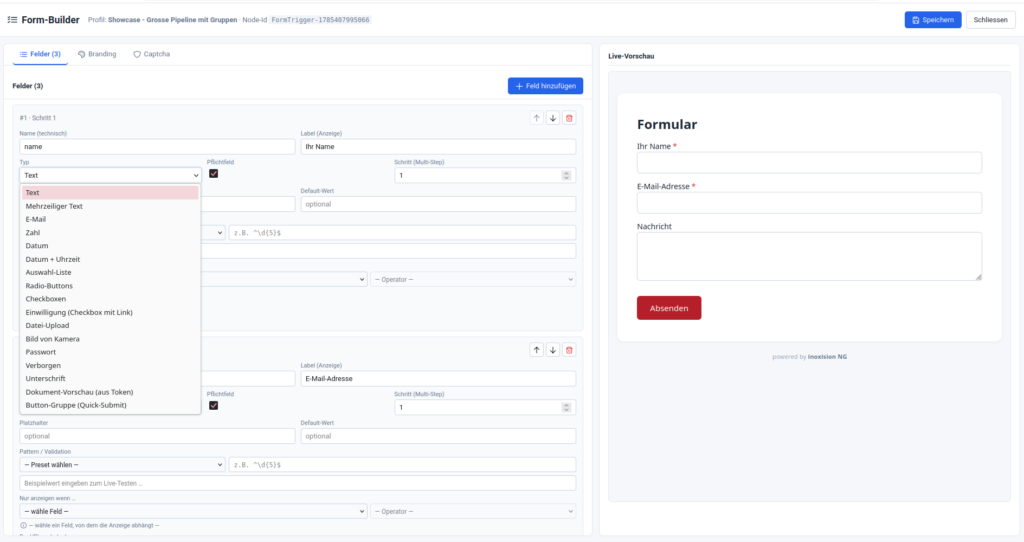Click the Nachricht preview textarea
The image size is (1024, 542).
(809, 256)
